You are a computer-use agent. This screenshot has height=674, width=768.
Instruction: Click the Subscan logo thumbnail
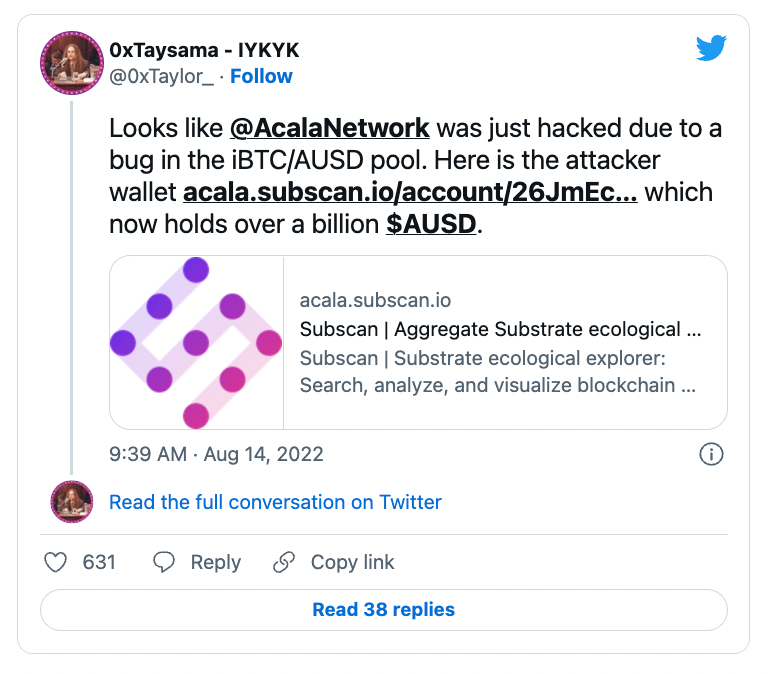(x=197, y=342)
